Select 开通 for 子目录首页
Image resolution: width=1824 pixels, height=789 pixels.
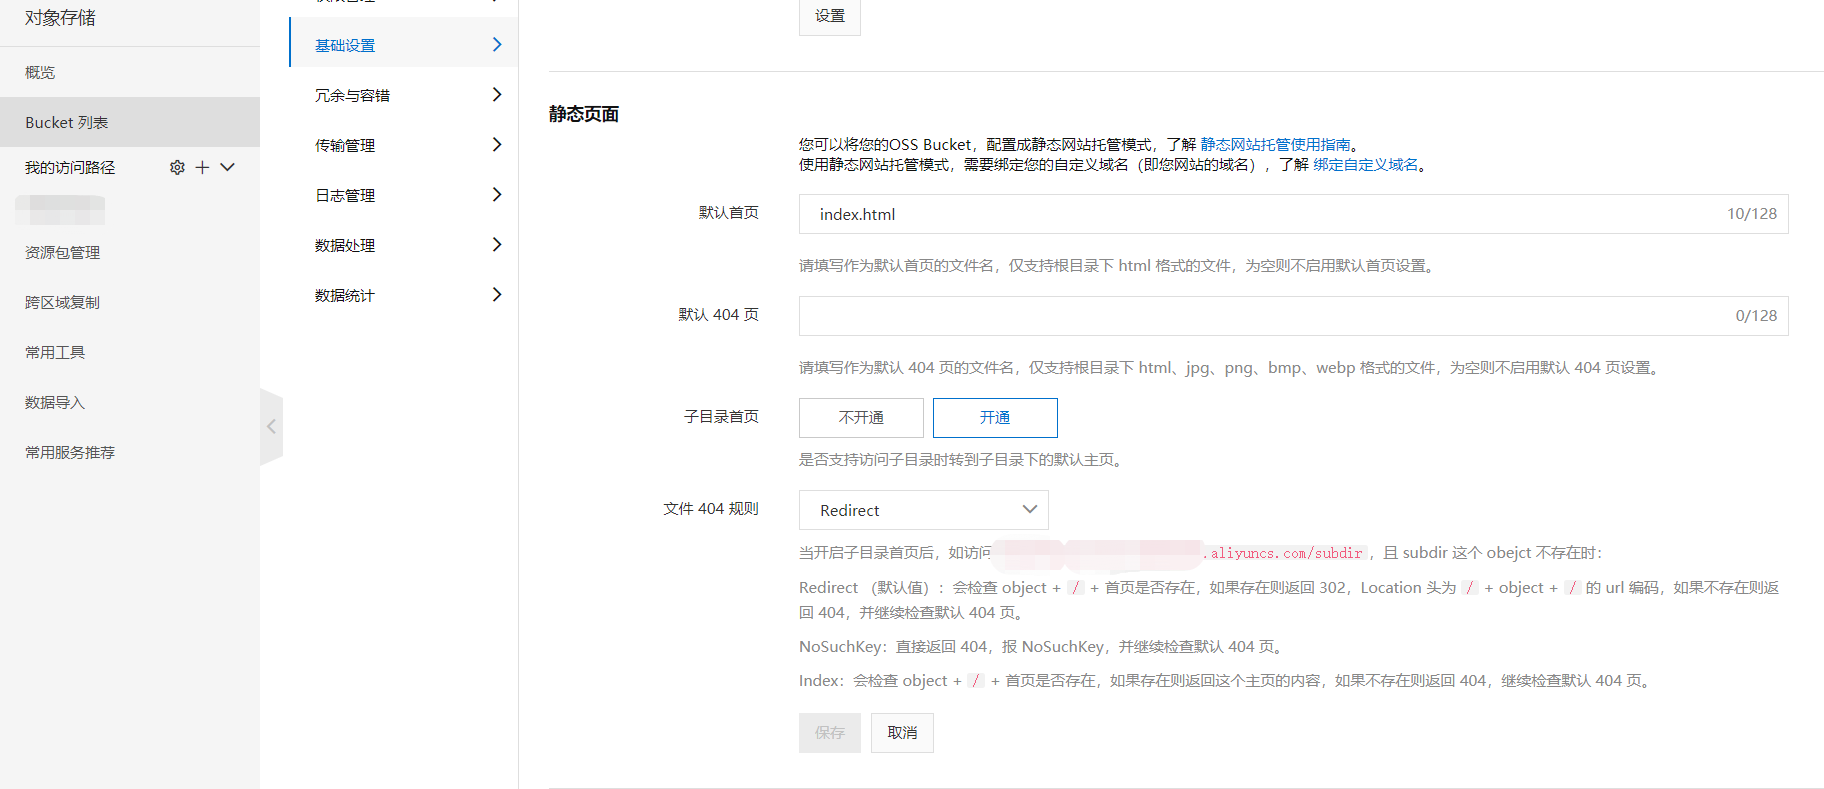tap(995, 418)
